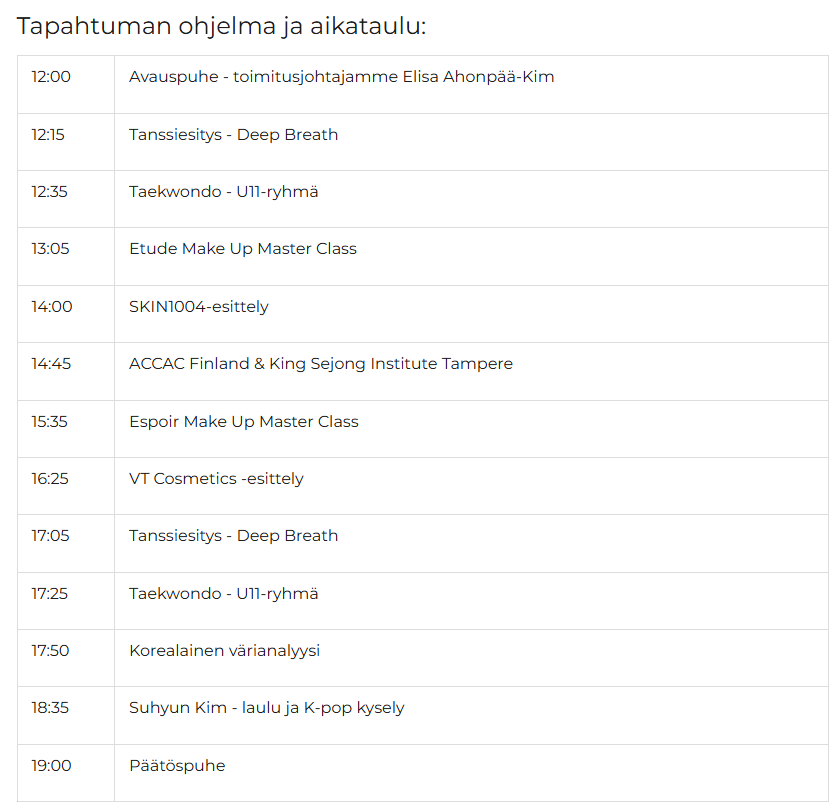Select Suhyun Kim laulu ja K-pop kysely
Screen dimensions: 840x809
tap(266, 708)
